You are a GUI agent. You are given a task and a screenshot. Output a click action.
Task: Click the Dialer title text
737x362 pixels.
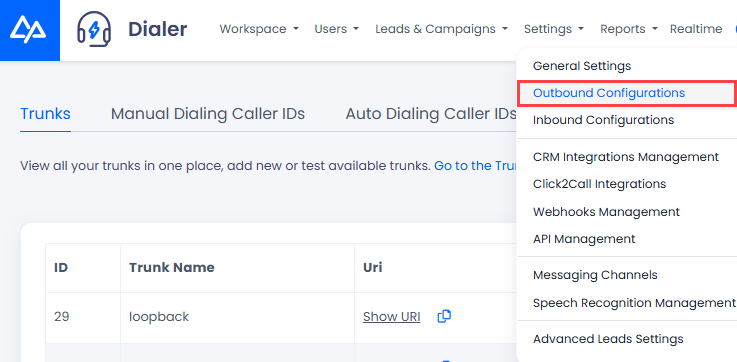click(157, 29)
